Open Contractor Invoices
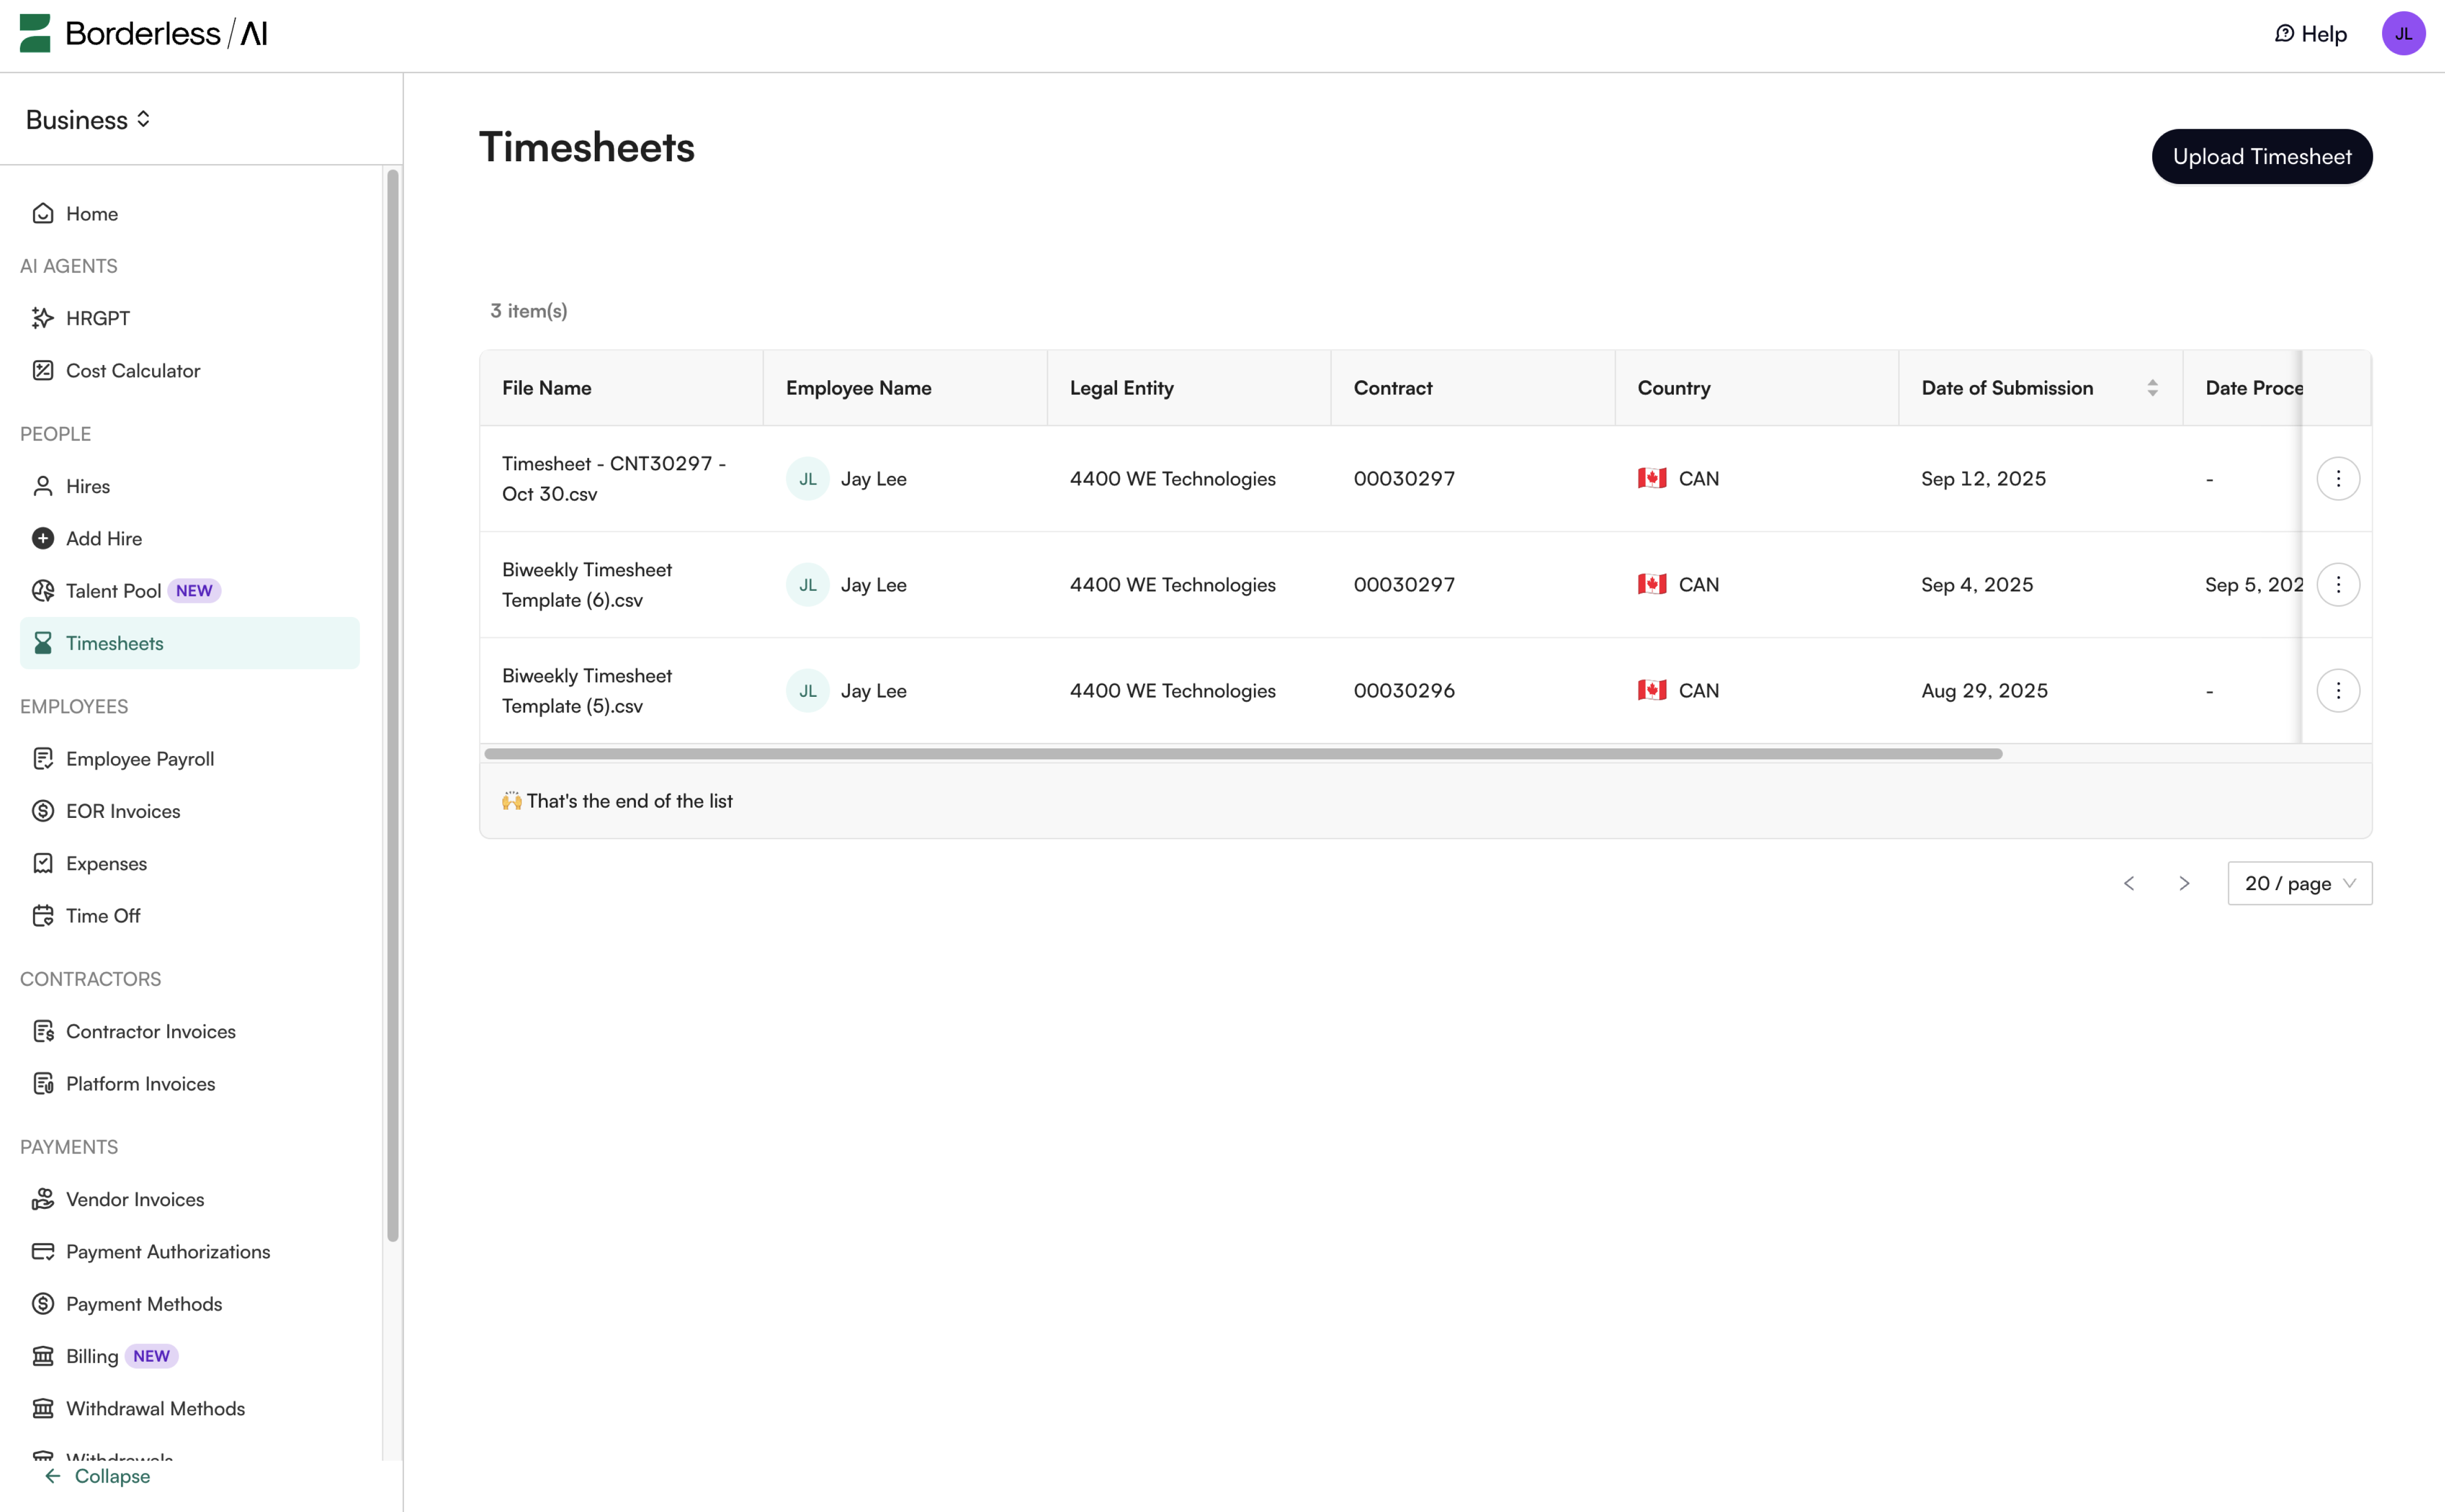 coord(150,1031)
